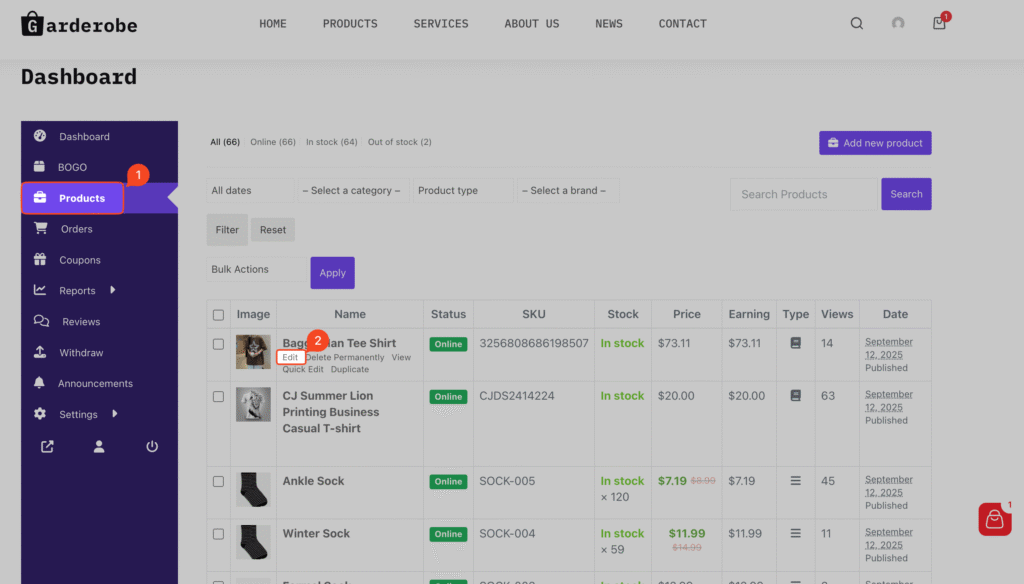1024x584 pixels.
Task: Go to PRODUCTS in top navigation
Action: pyautogui.click(x=350, y=24)
